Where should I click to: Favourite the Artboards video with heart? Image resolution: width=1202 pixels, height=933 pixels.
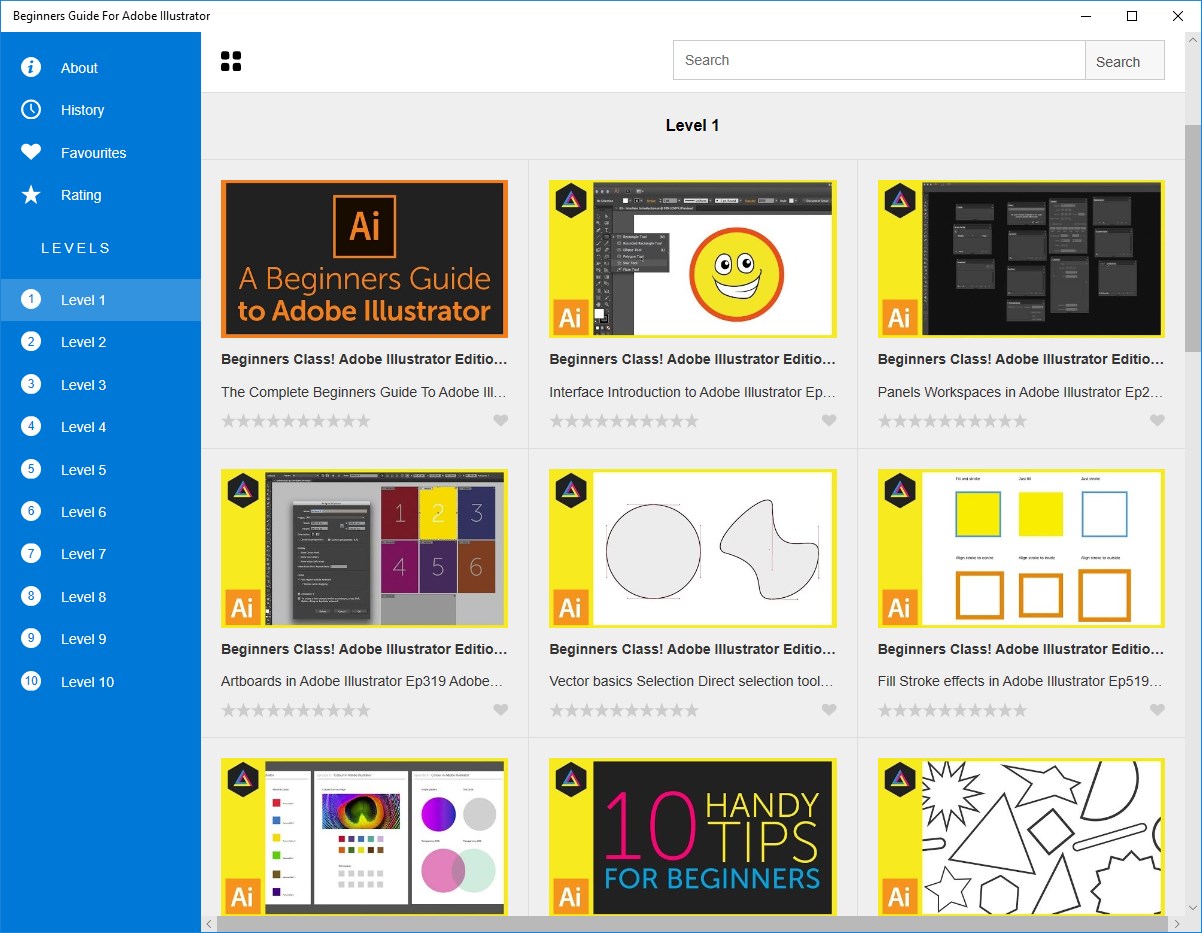501,710
